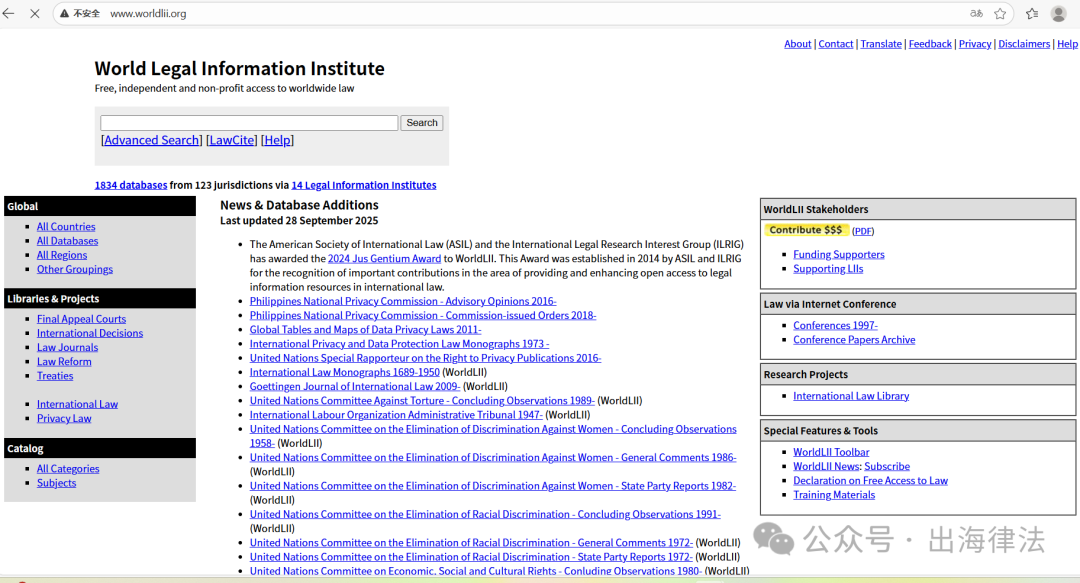Screen dimensions: 1080x583
Task: Open Declaration on Free Access to Law
Action: coord(871,480)
